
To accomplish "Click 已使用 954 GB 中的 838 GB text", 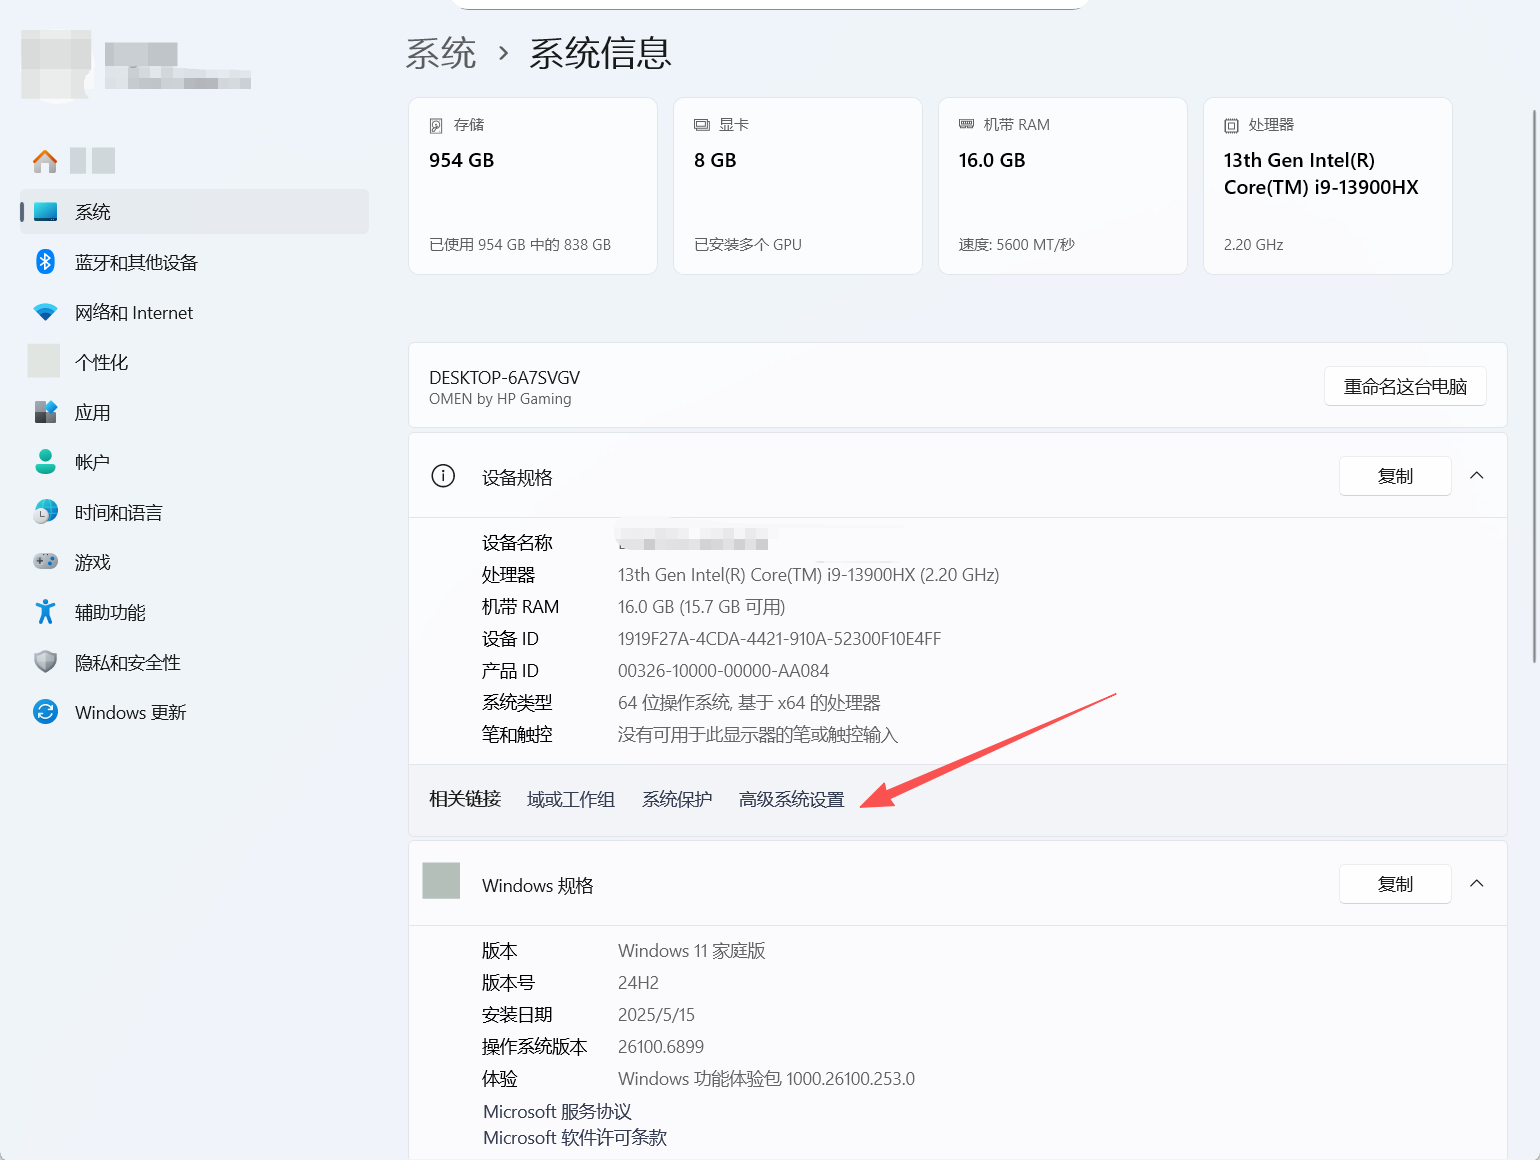I will pyautogui.click(x=520, y=245).
